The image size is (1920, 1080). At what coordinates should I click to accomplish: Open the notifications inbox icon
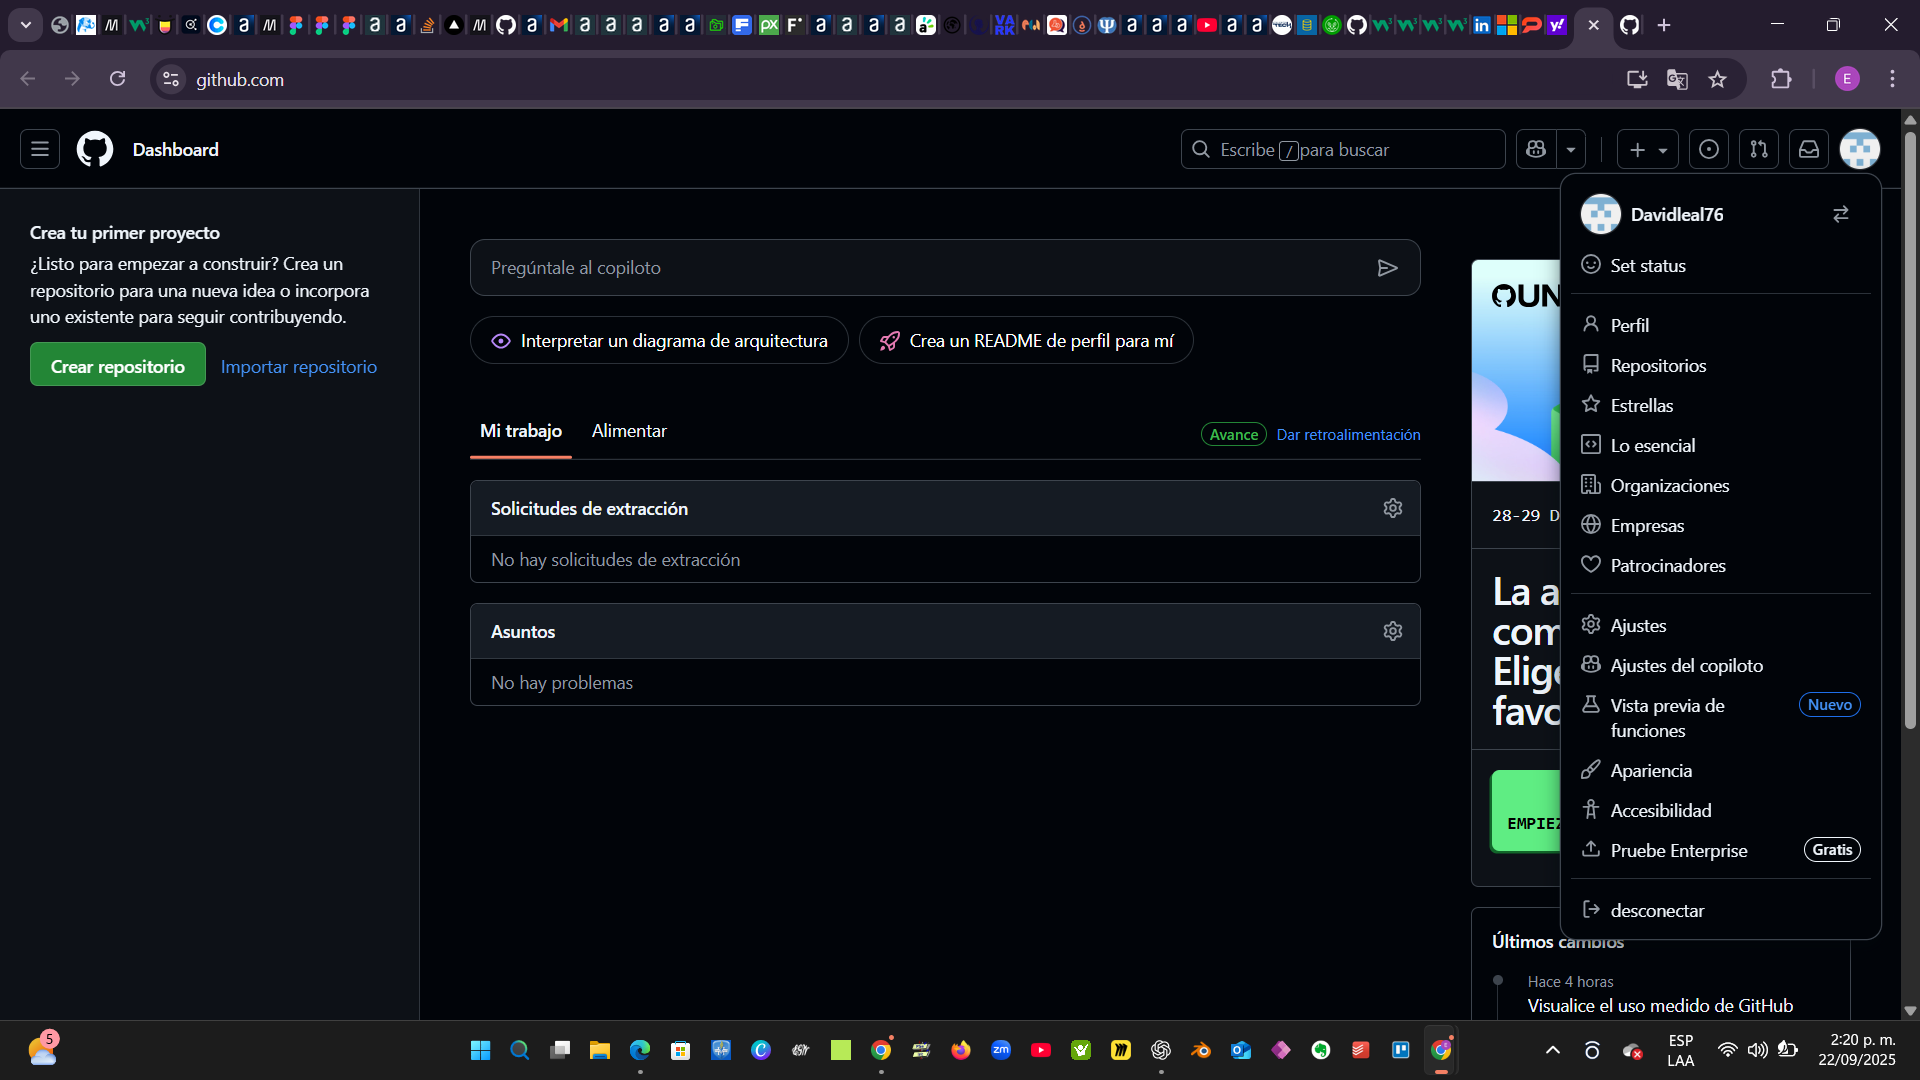pyautogui.click(x=1809, y=150)
